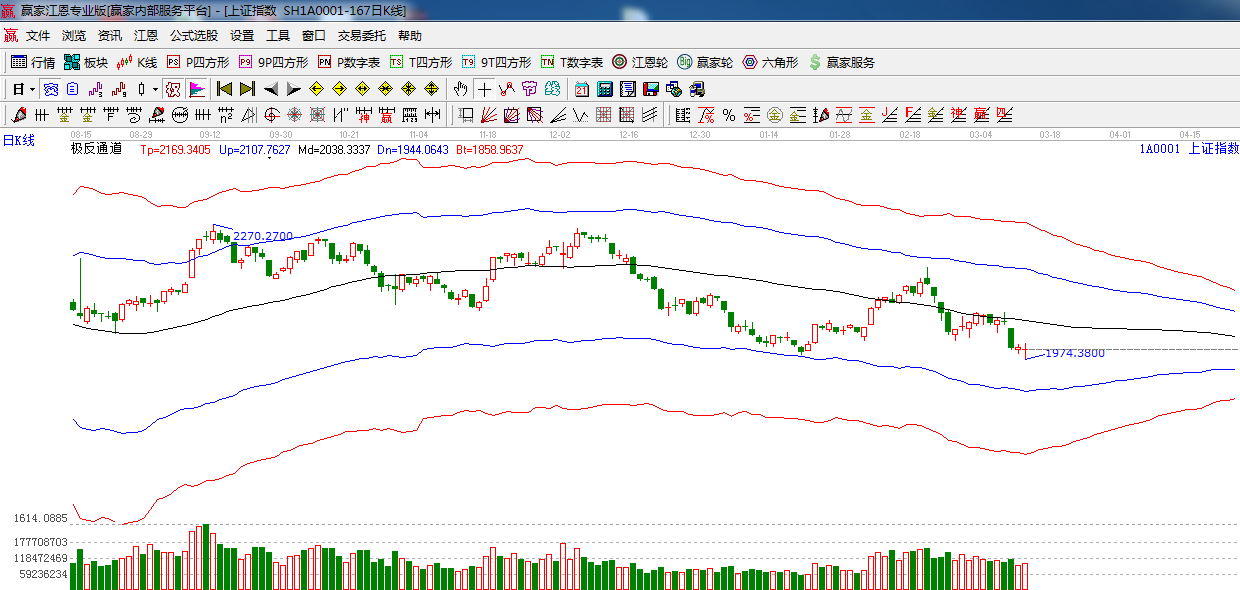
Task: Toggle the crosshair cursor tool
Action: tap(484, 89)
